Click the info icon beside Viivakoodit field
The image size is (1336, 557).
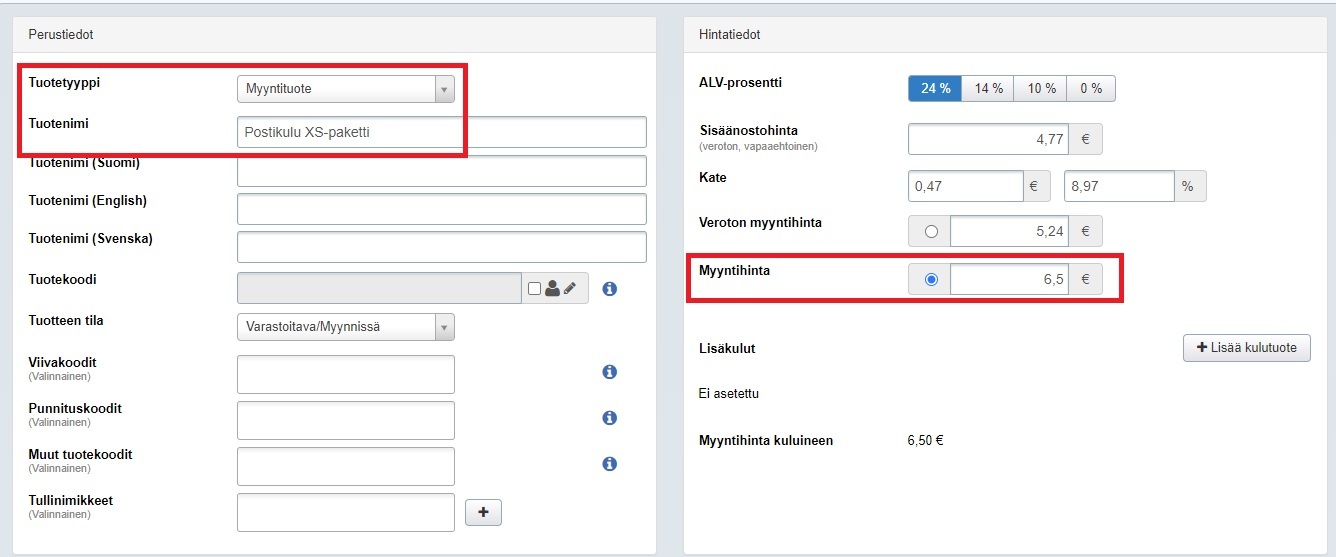pyautogui.click(x=610, y=372)
